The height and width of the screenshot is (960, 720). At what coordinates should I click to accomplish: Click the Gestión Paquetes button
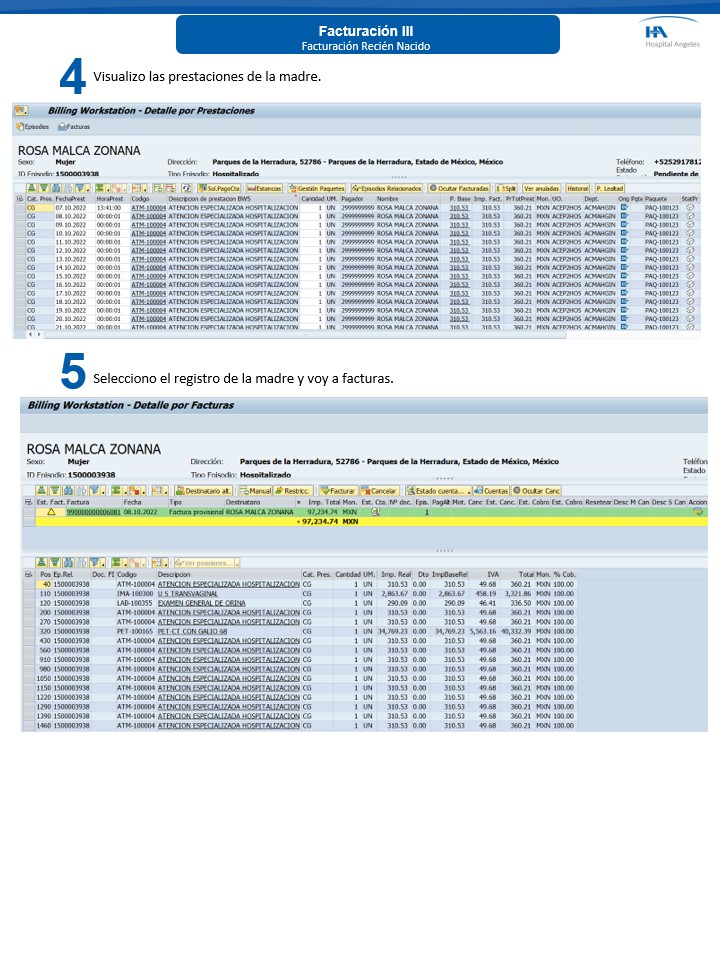pyautogui.click(x=316, y=188)
